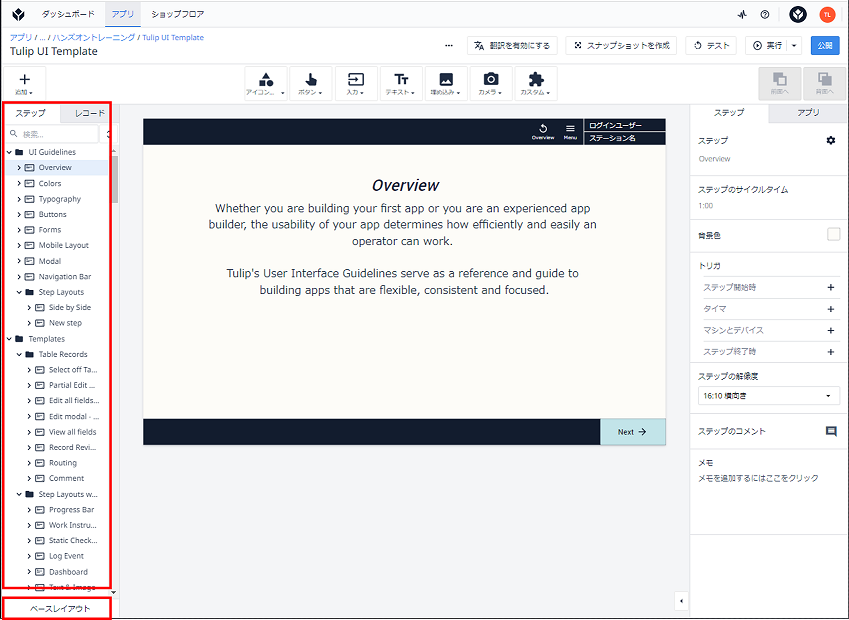This screenshot has height=620, width=849.
Task: Expand the Typography step
Action: click(19, 199)
